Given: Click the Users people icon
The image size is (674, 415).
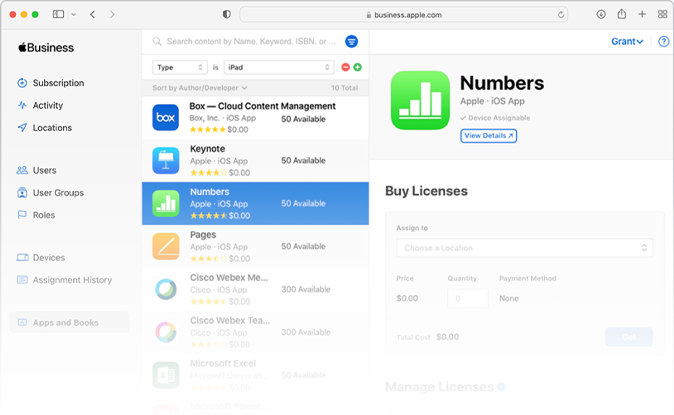Looking at the screenshot, I should tap(22, 170).
